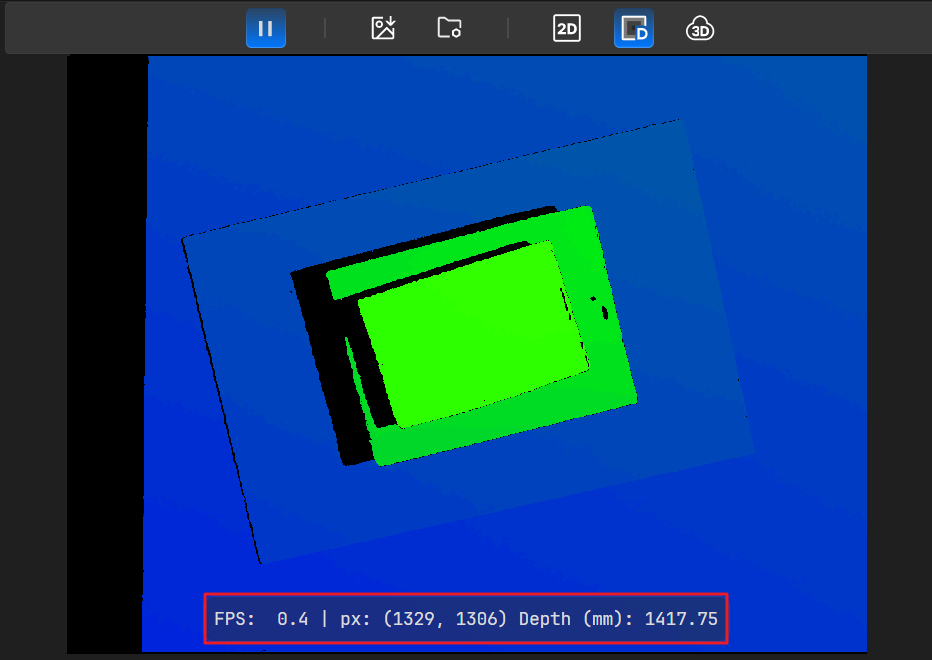The height and width of the screenshot is (660, 932).
Task: Click the depth value 1417.75
Action: (681, 619)
